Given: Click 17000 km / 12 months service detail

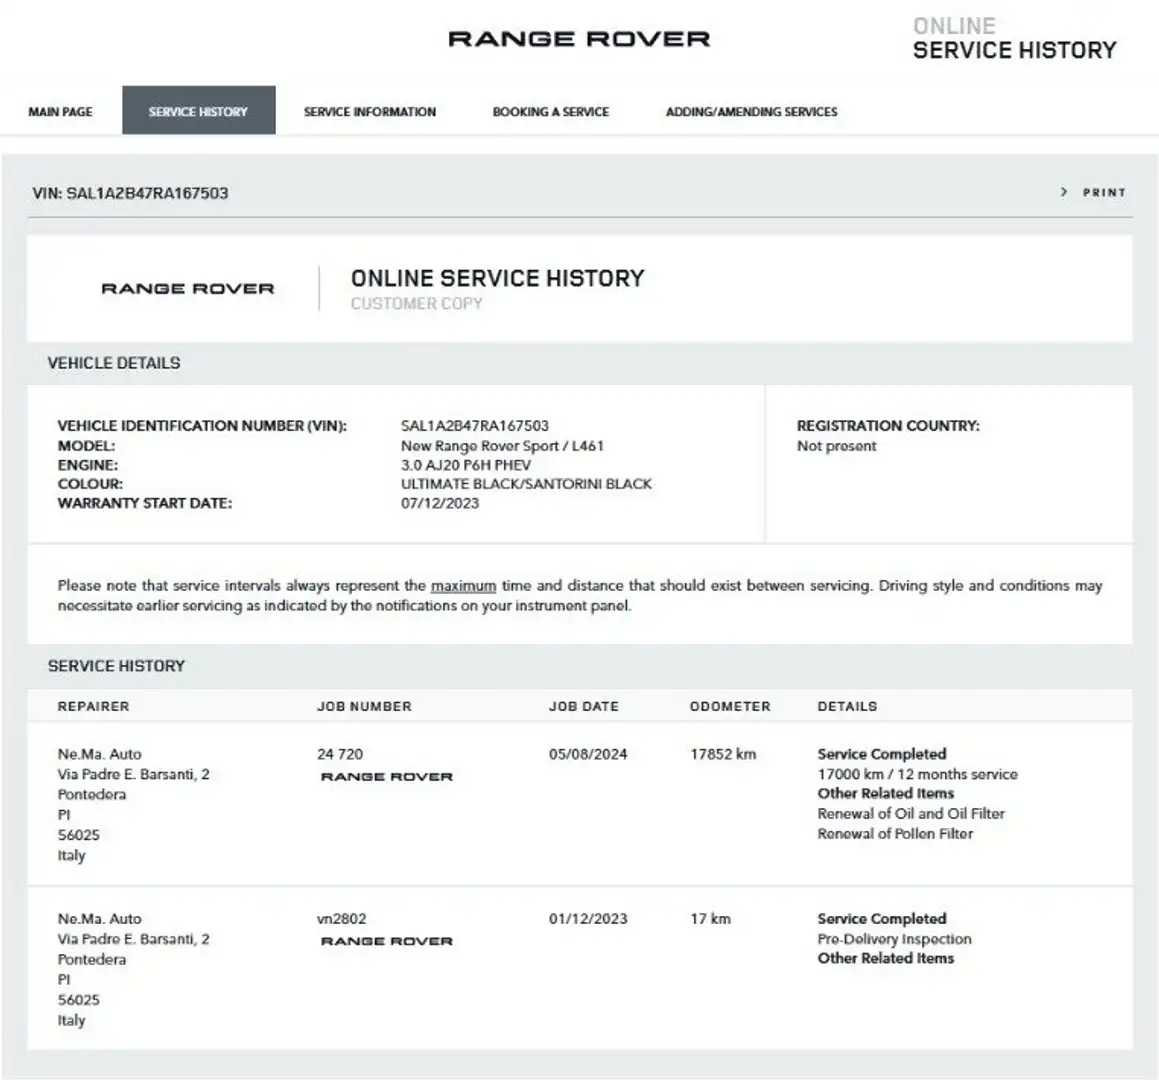Looking at the screenshot, I should click(917, 774).
